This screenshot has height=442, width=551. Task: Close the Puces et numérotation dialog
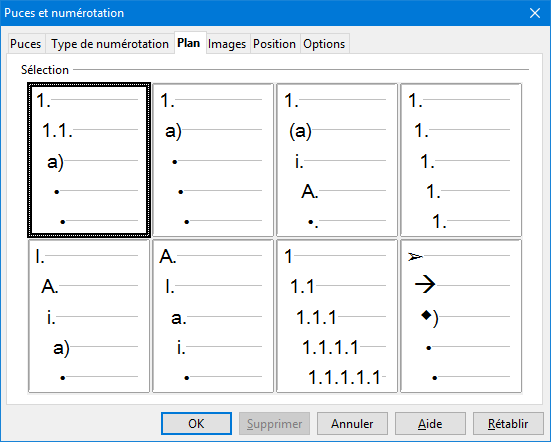[535, 13]
